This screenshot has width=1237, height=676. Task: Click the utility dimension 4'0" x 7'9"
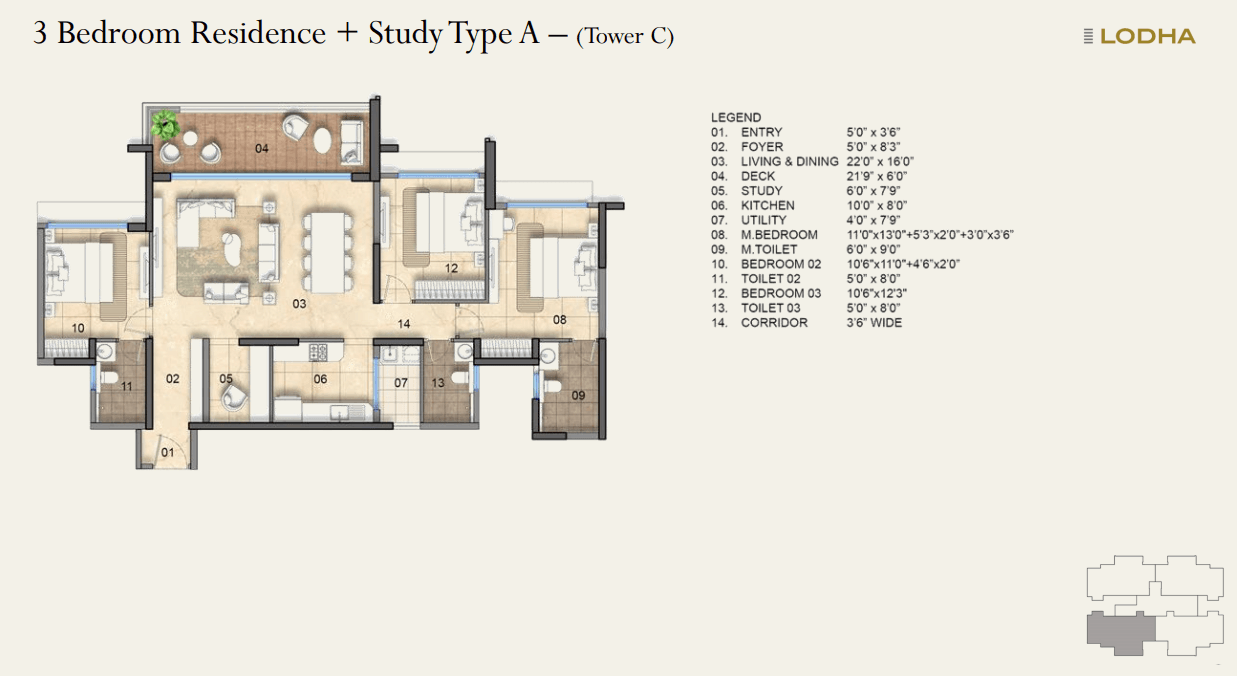[x=872, y=220]
